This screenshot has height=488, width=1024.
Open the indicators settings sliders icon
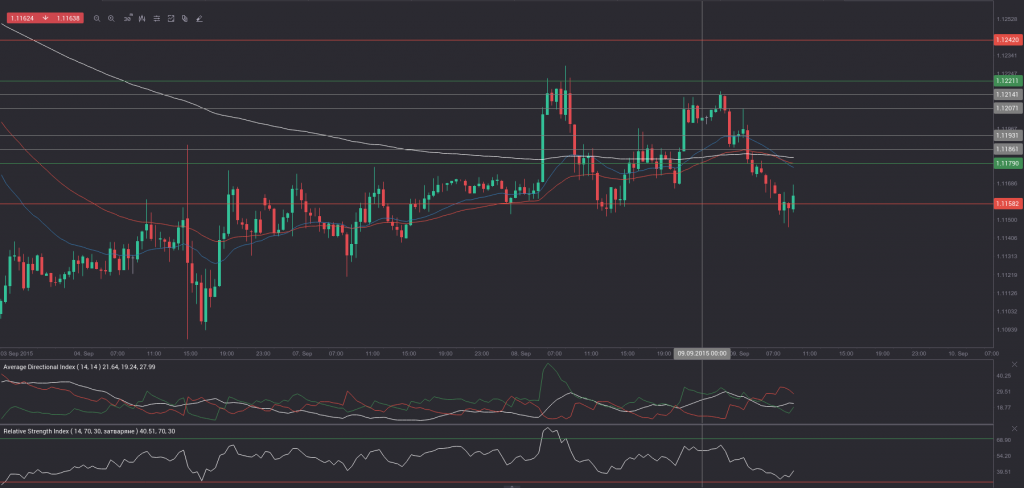157,18
